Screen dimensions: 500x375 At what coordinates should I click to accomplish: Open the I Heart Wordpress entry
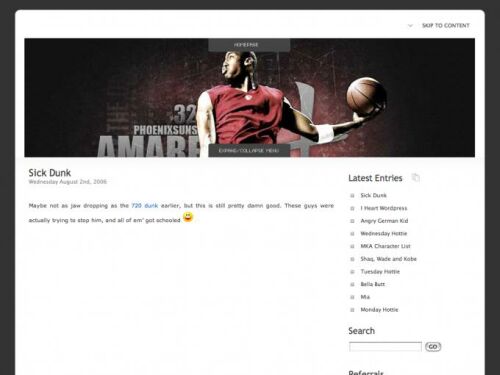384,208
